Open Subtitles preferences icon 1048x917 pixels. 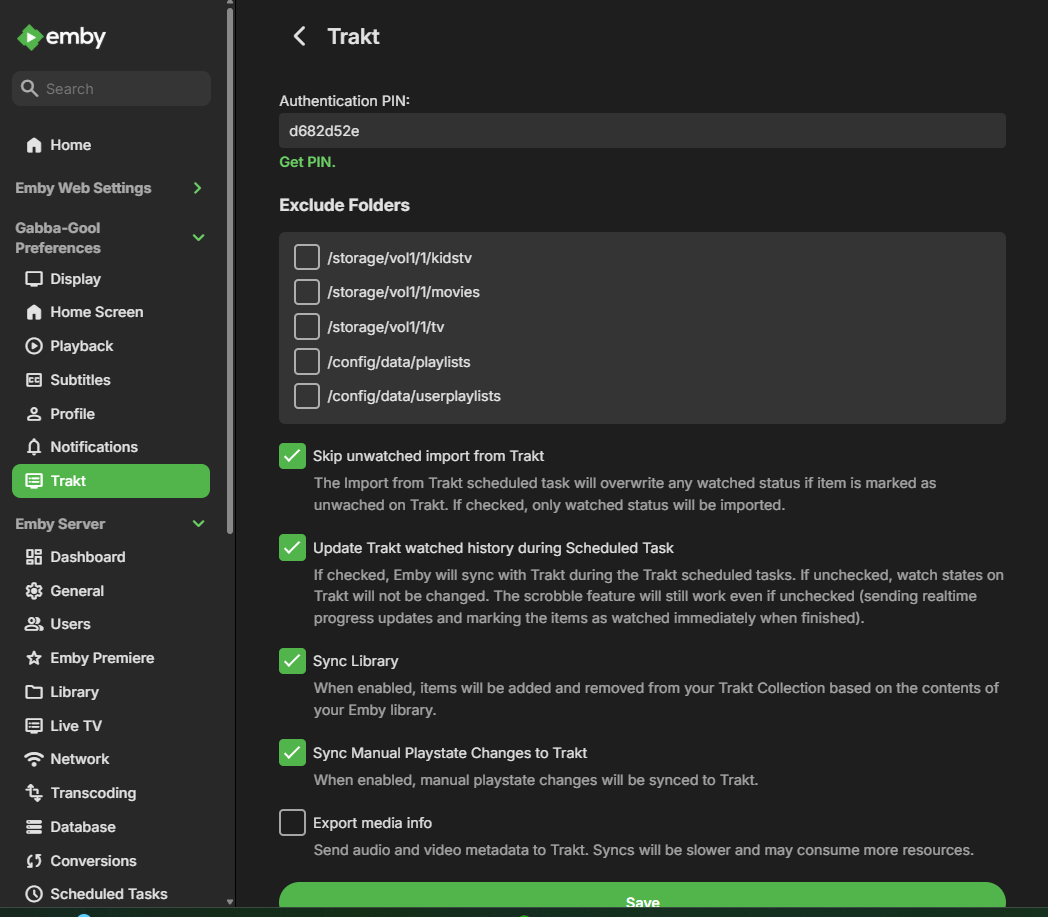point(34,380)
